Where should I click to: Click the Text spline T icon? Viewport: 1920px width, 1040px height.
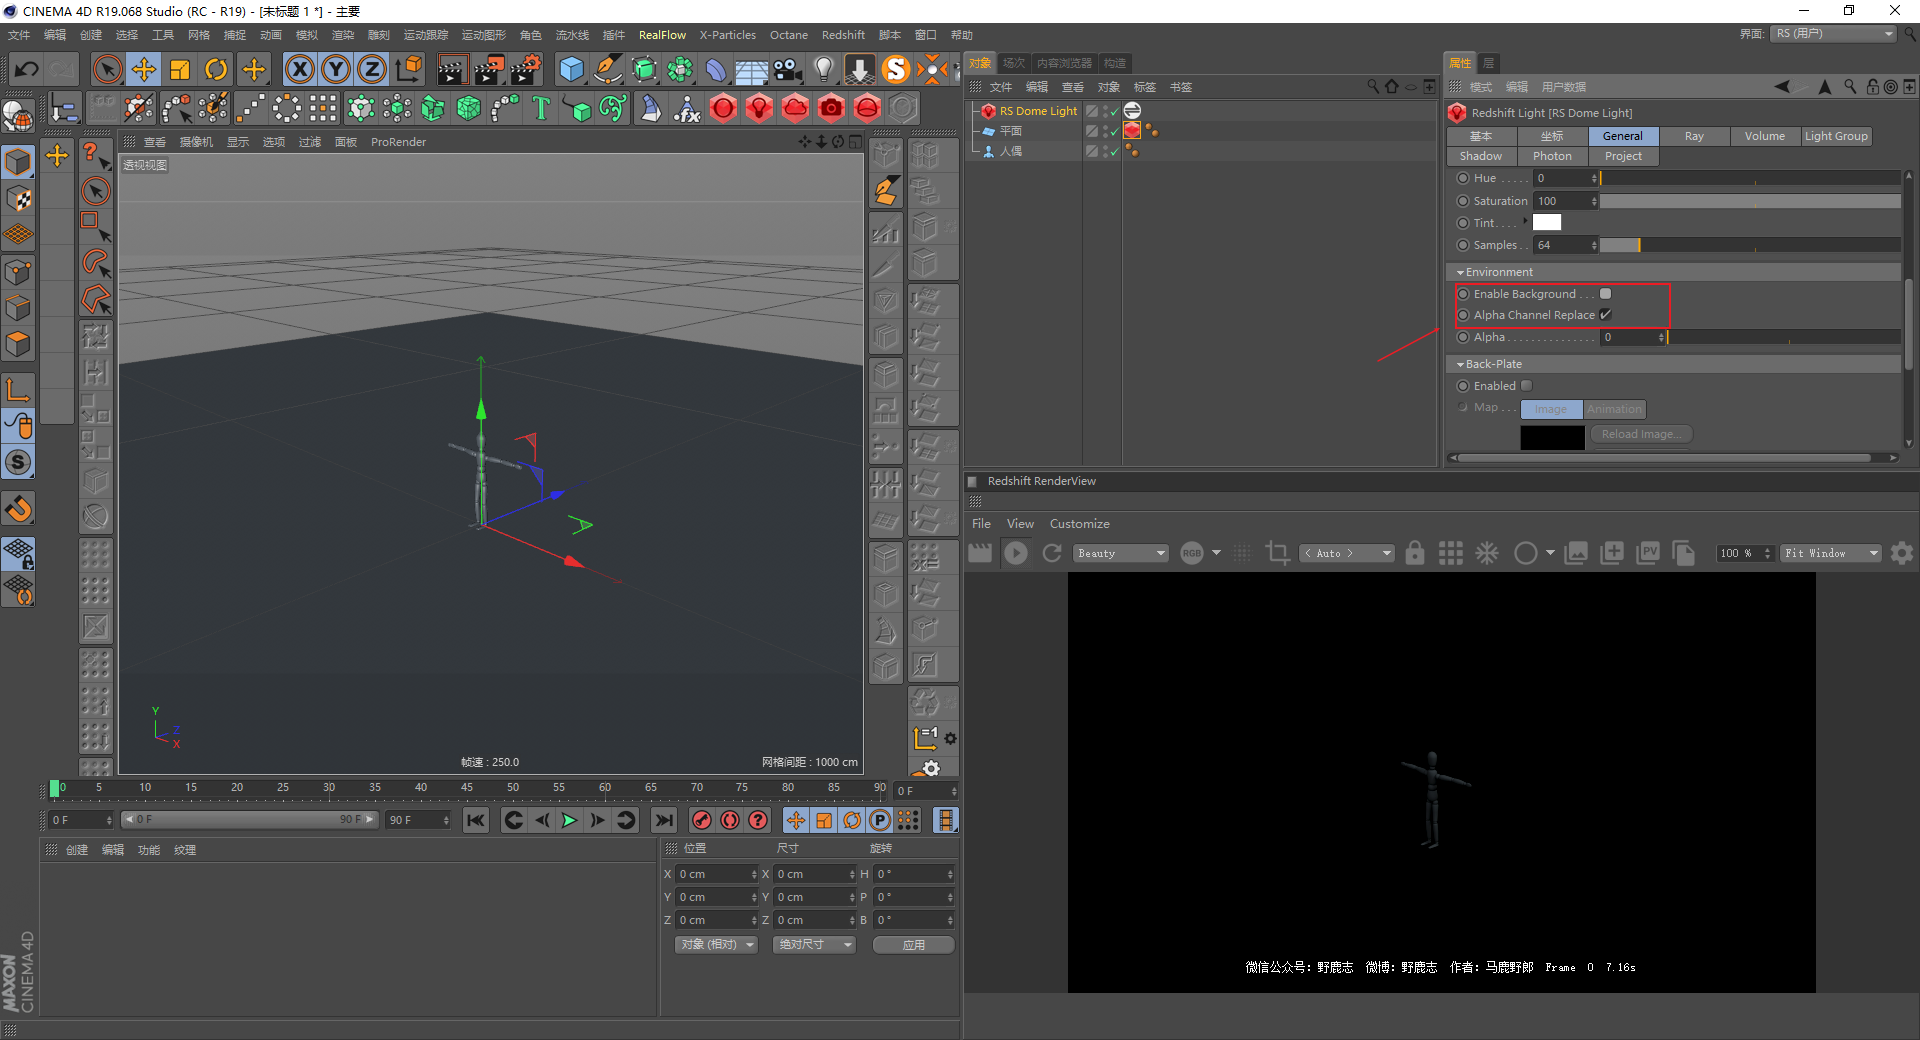tap(541, 108)
